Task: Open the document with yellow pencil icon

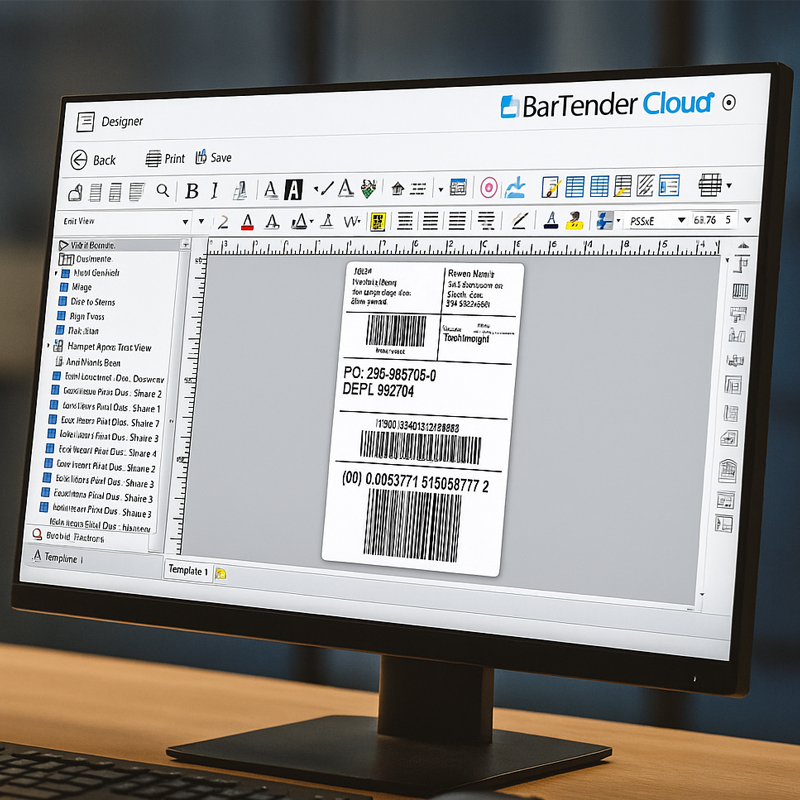Action: click(551, 187)
